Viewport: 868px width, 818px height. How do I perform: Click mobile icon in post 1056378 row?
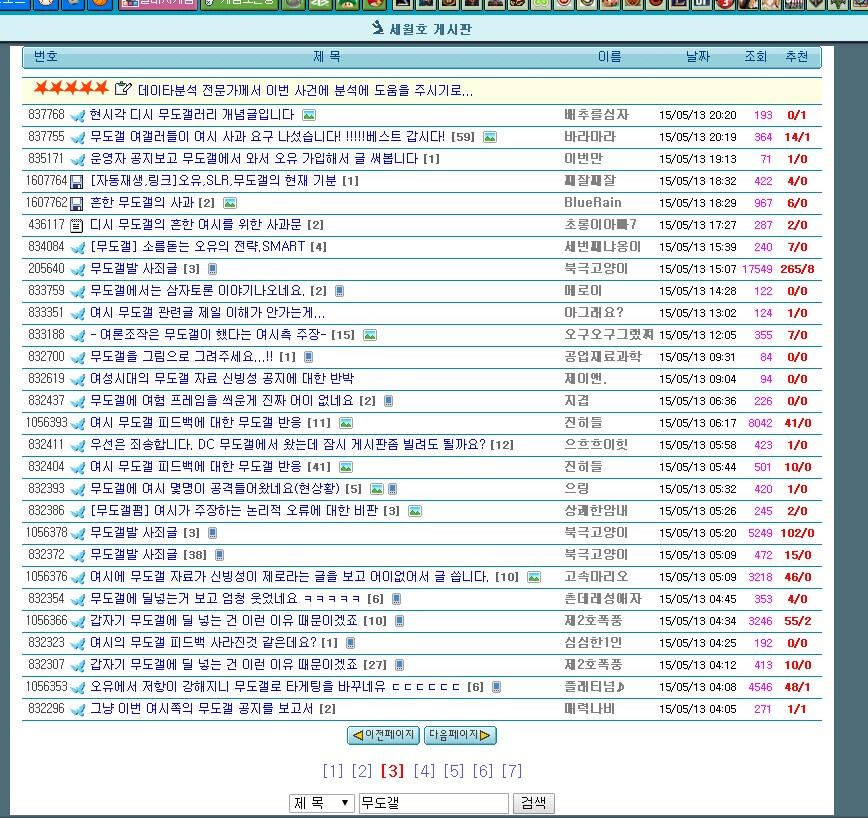(212, 533)
